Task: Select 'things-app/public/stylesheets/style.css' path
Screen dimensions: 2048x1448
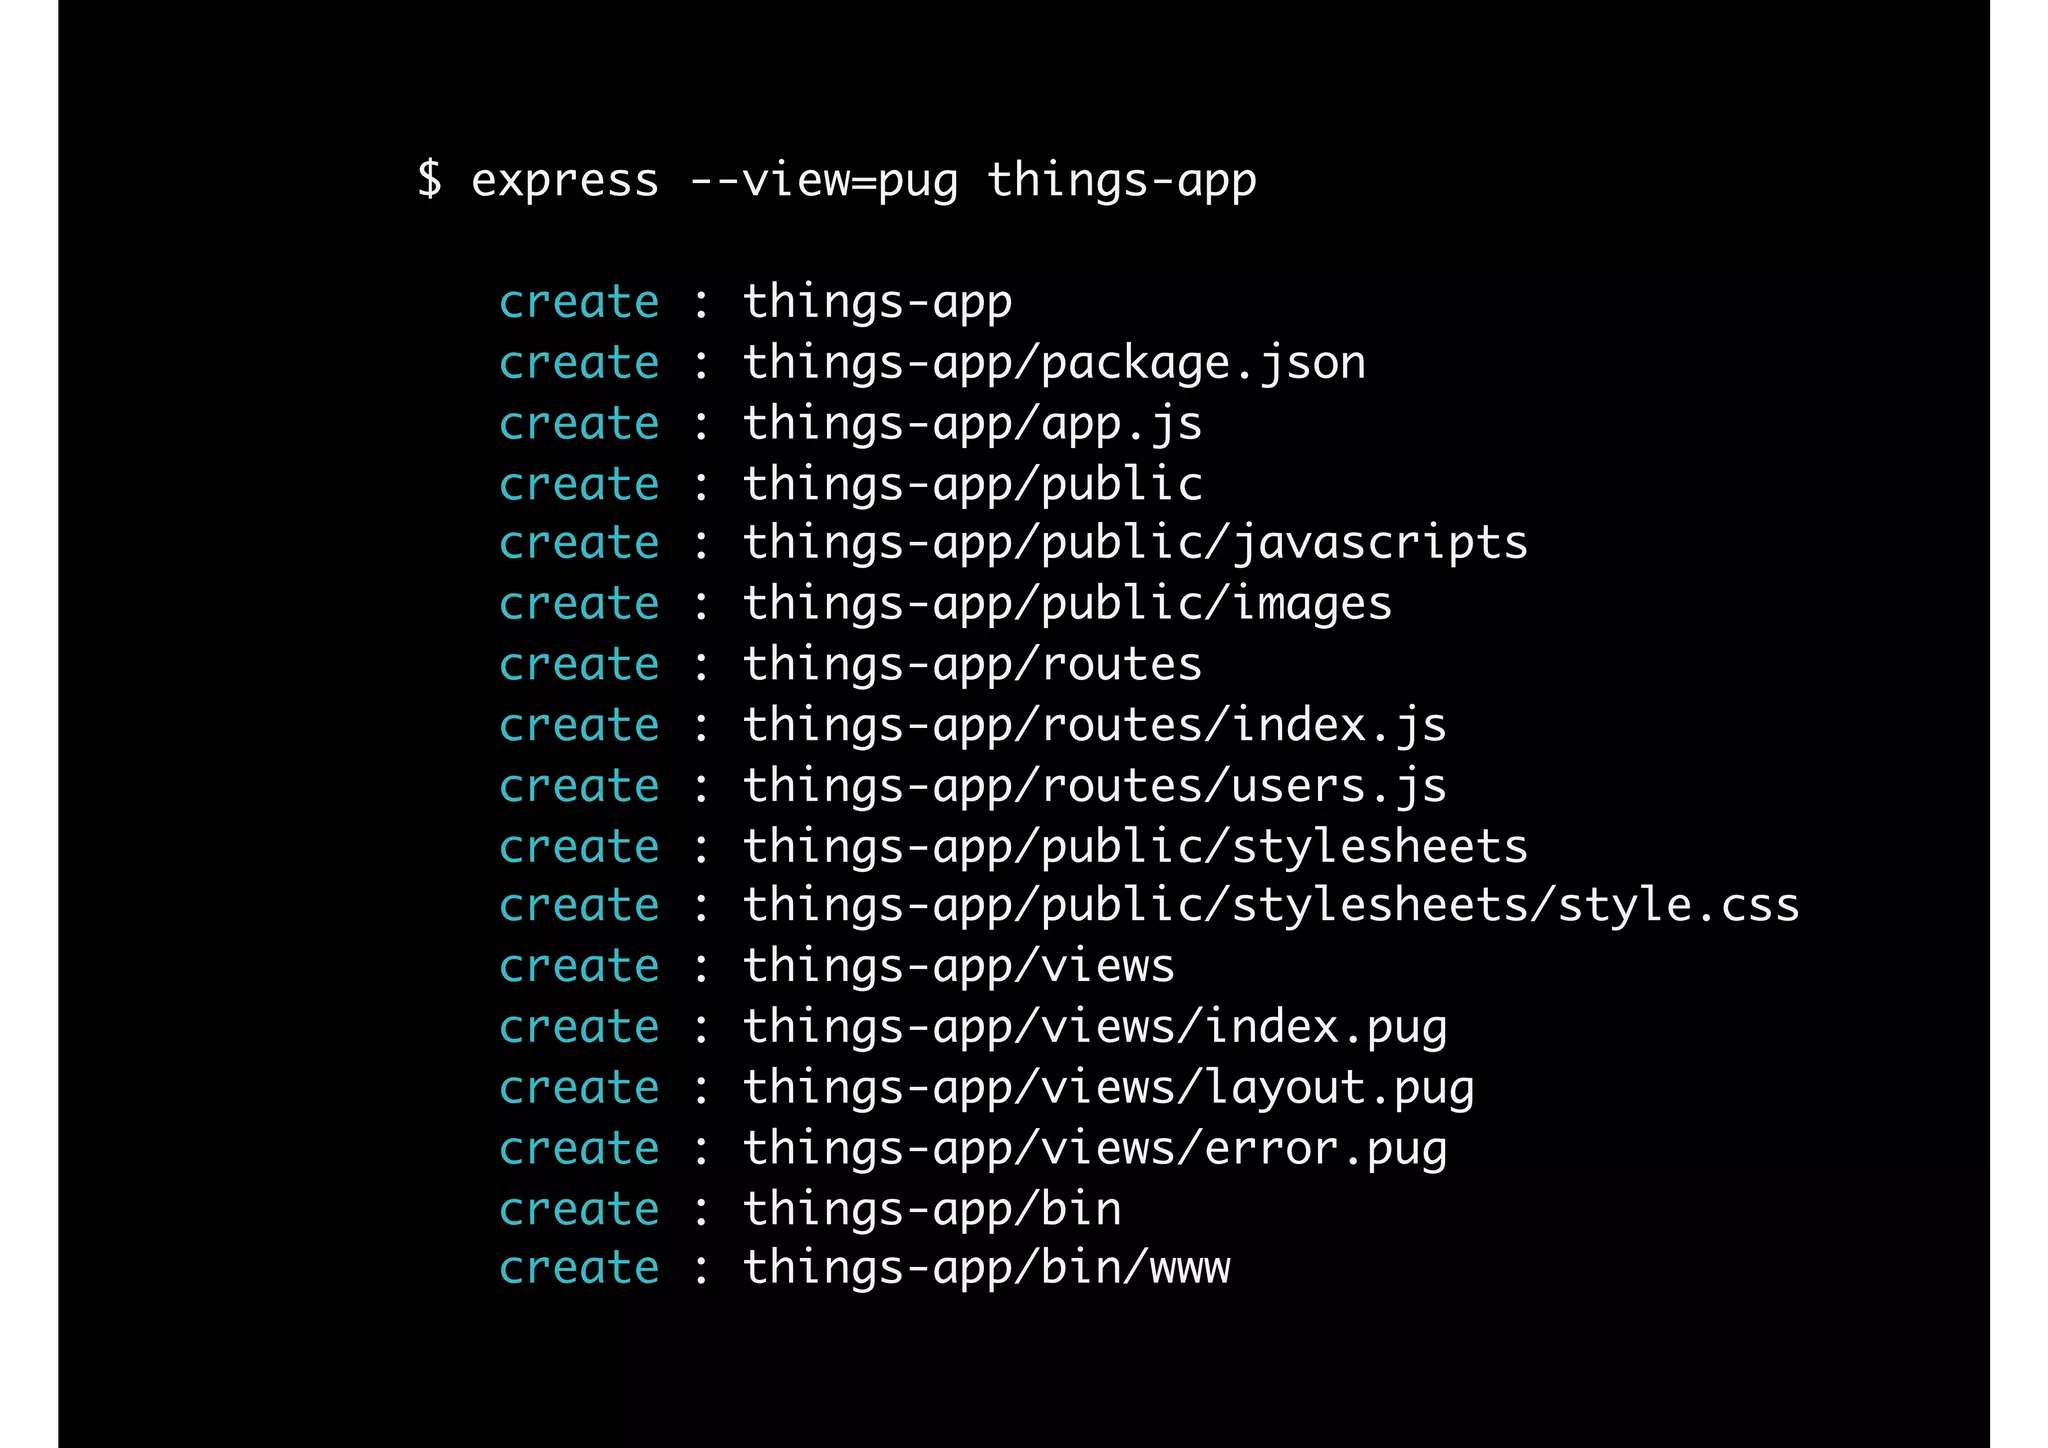Action: click(1271, 906)
